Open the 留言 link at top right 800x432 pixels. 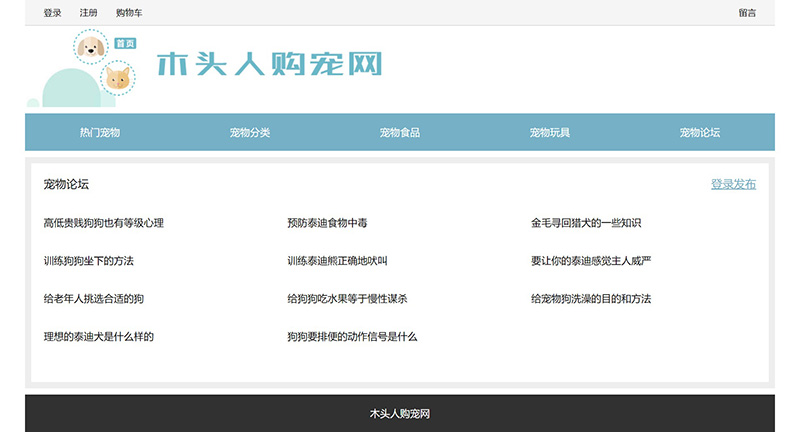tap(747, 13)
